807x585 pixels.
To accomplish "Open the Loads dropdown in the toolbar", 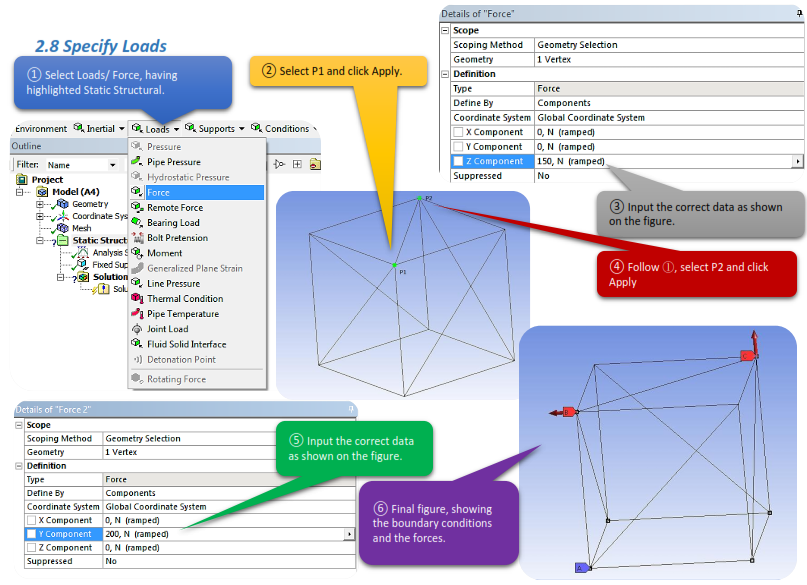I will coord(158,129).
